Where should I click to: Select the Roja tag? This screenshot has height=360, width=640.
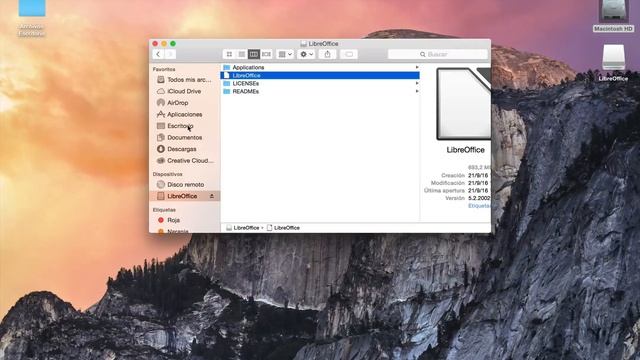(184, 220)
